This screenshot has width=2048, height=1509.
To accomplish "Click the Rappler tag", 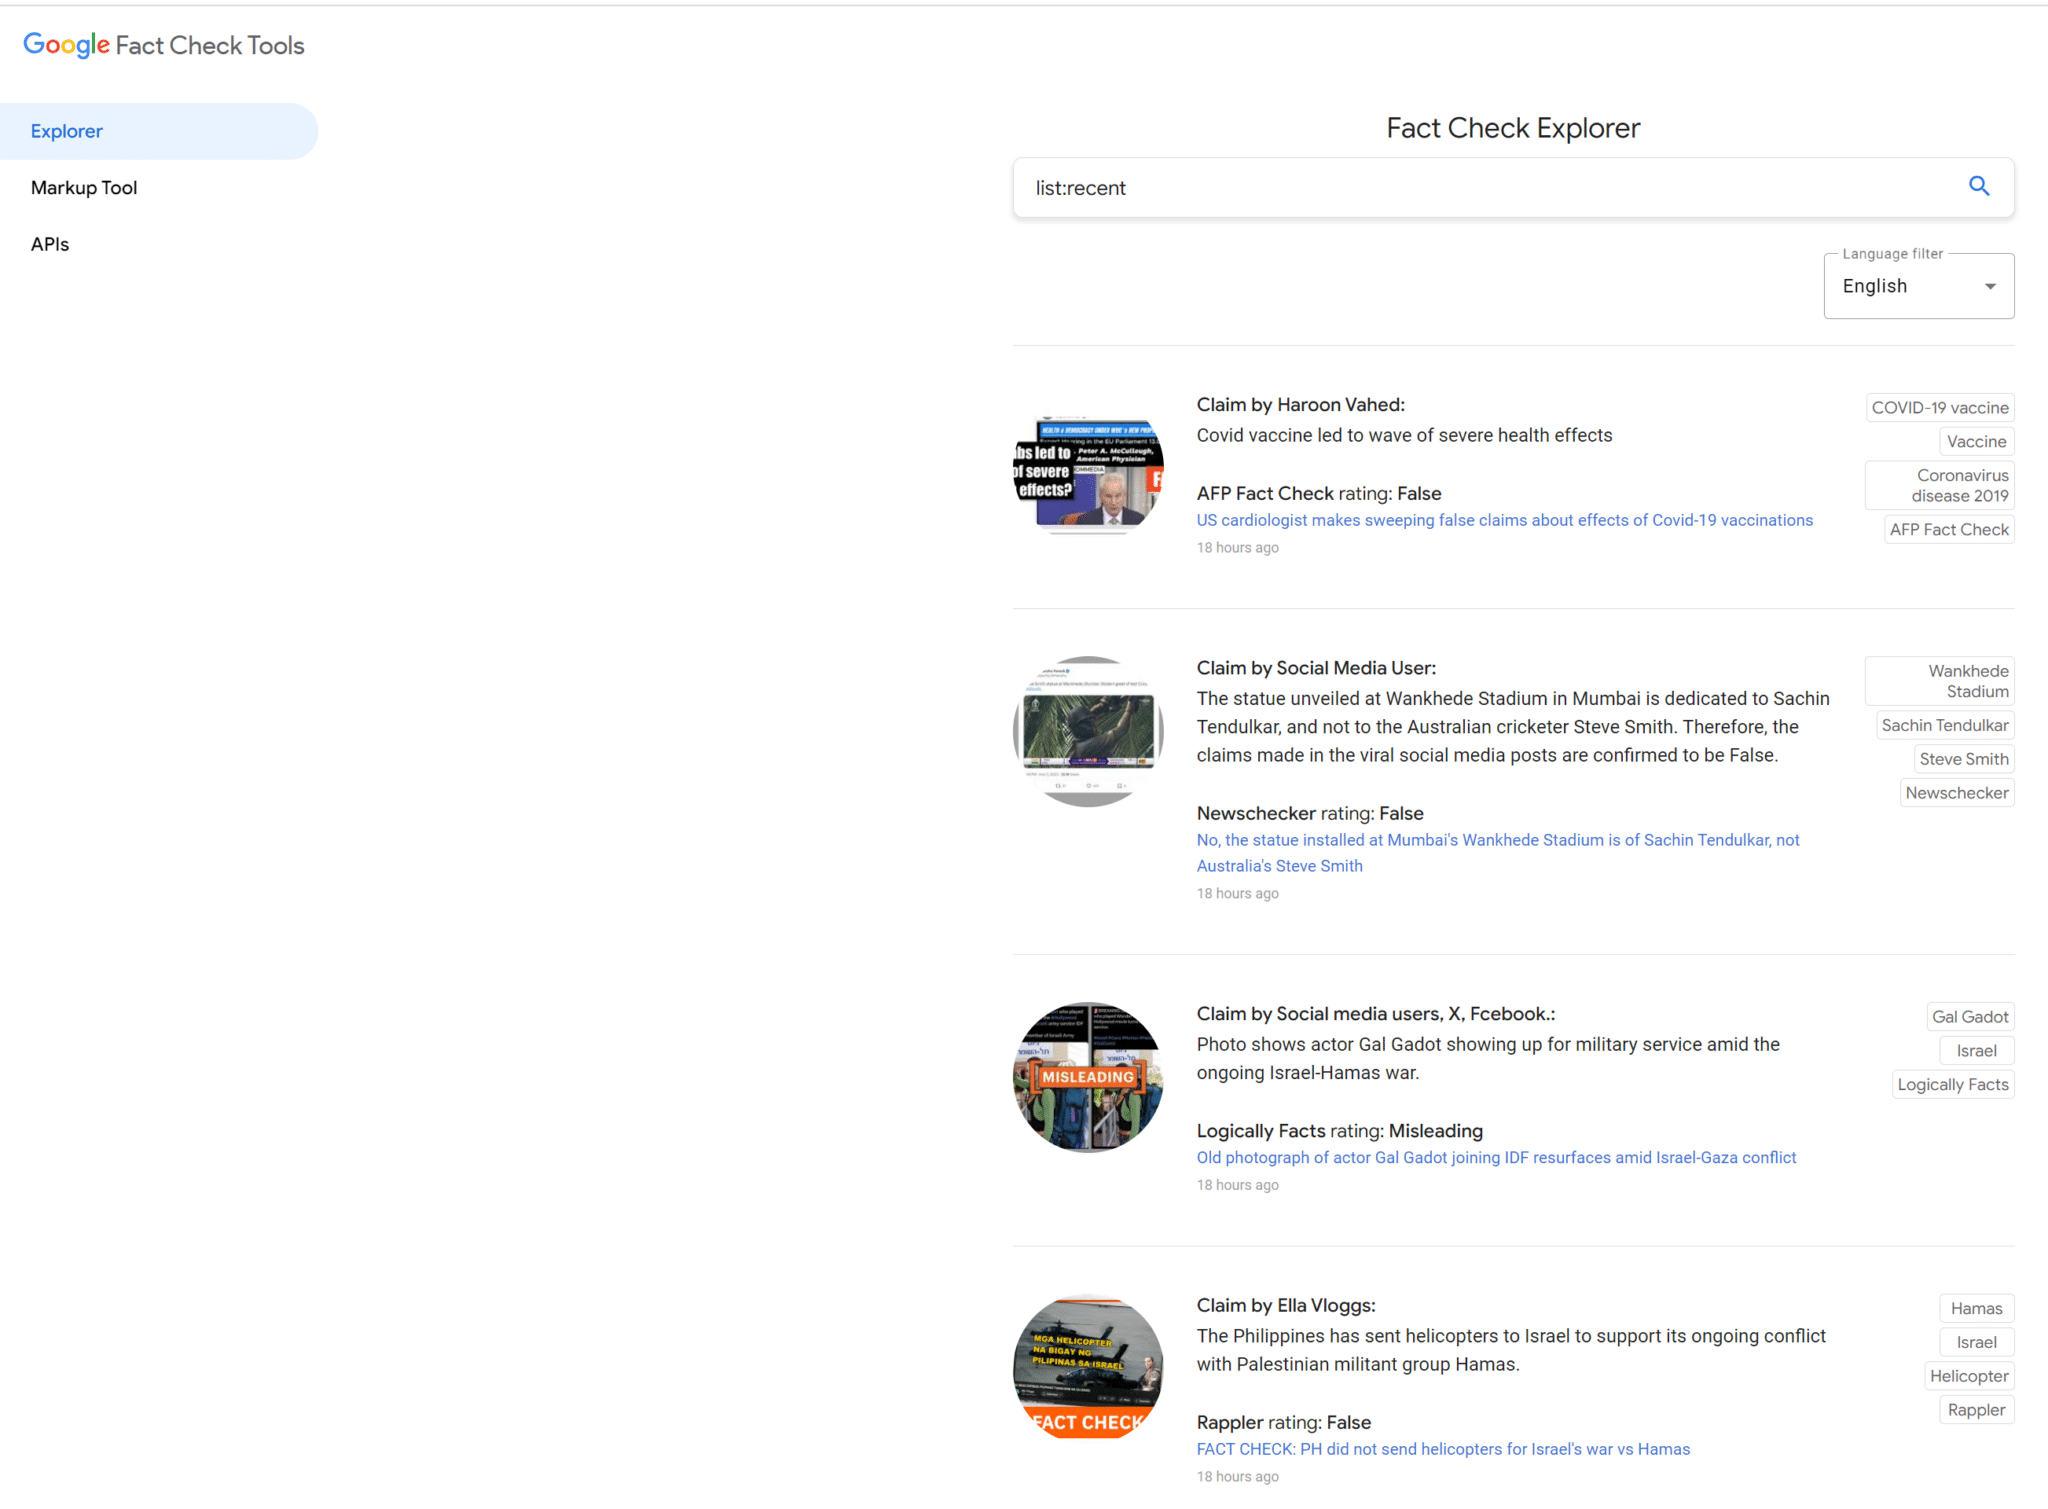I will tap(1976, 1411).
